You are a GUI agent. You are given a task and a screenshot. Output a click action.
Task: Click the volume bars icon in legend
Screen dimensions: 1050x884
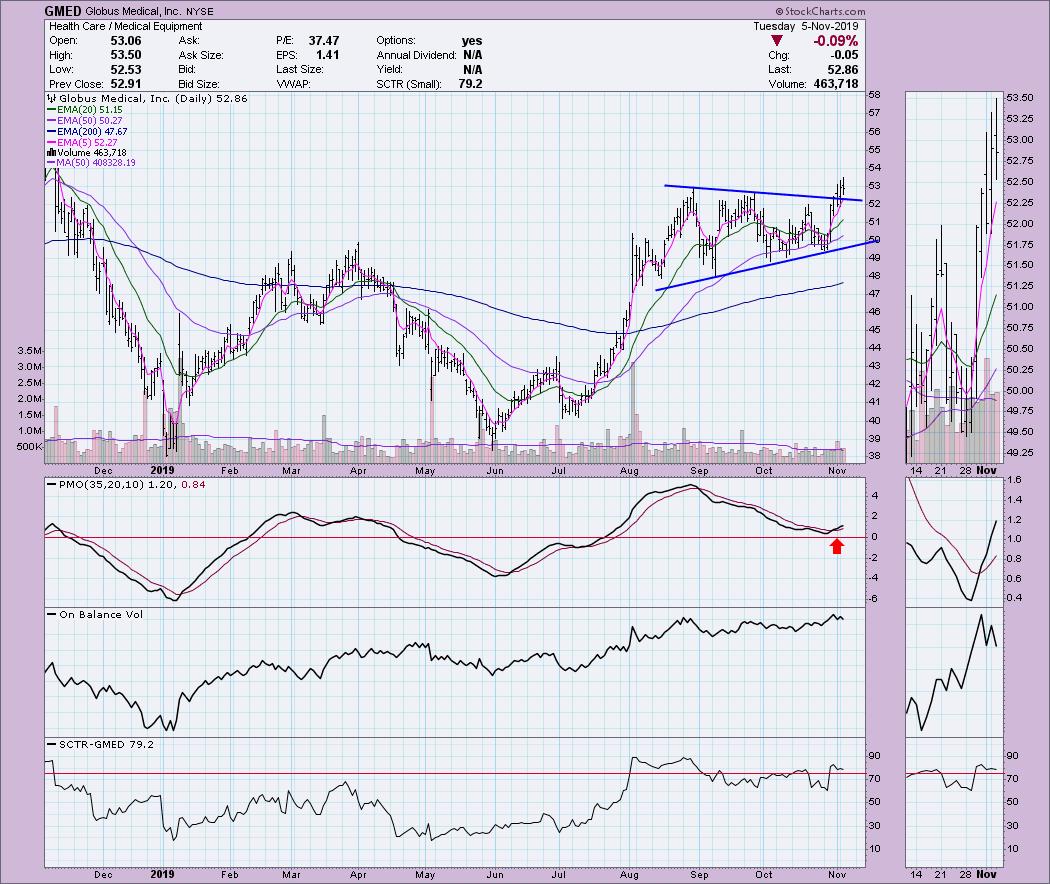point(50,152)
